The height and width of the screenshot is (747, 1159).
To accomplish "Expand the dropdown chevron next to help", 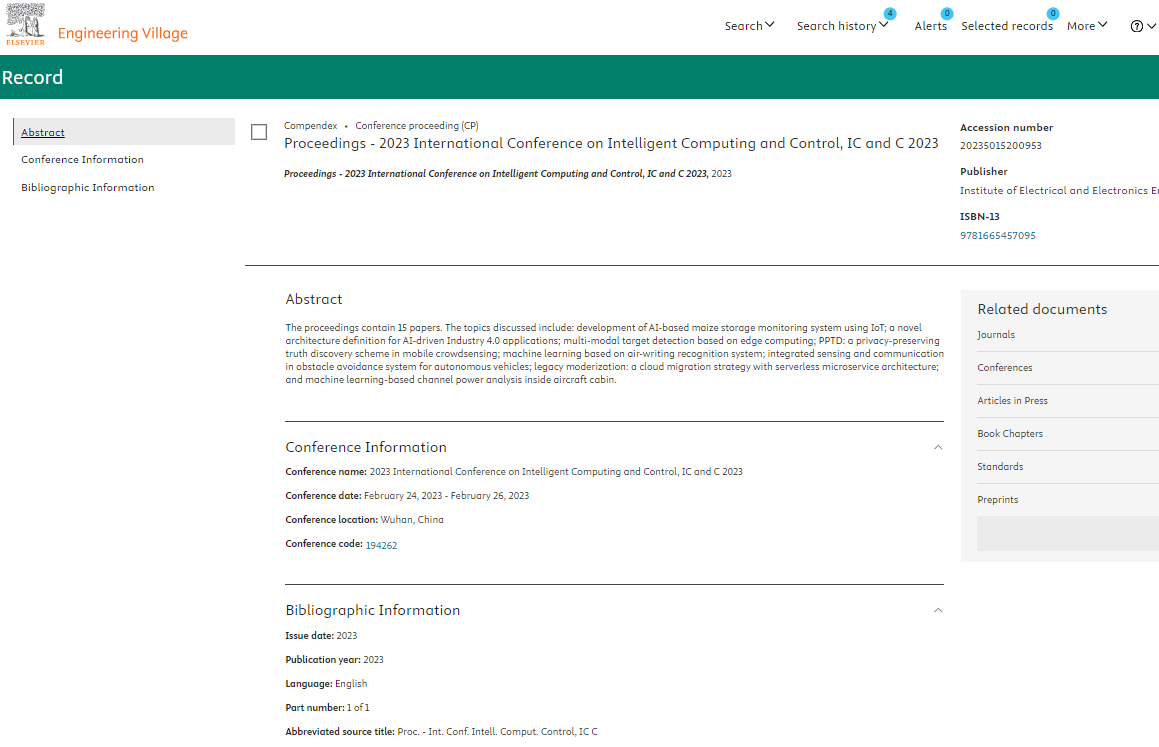I will click(1151, 26).
